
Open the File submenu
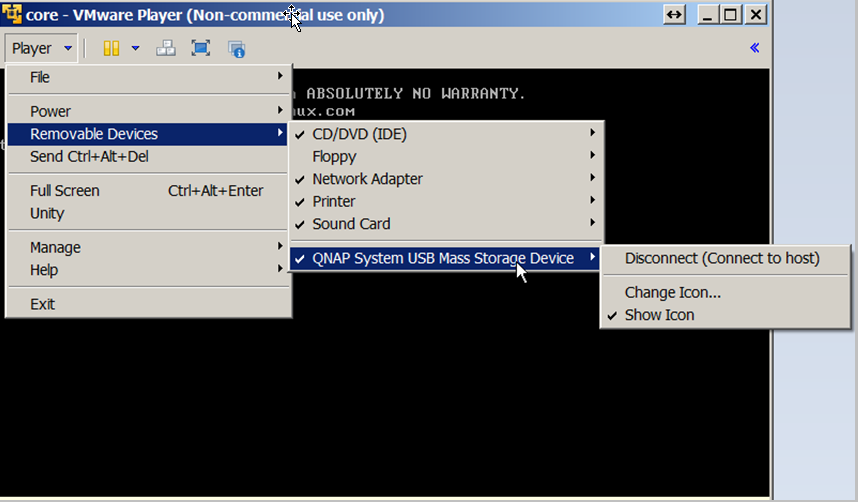pos(148,77)
